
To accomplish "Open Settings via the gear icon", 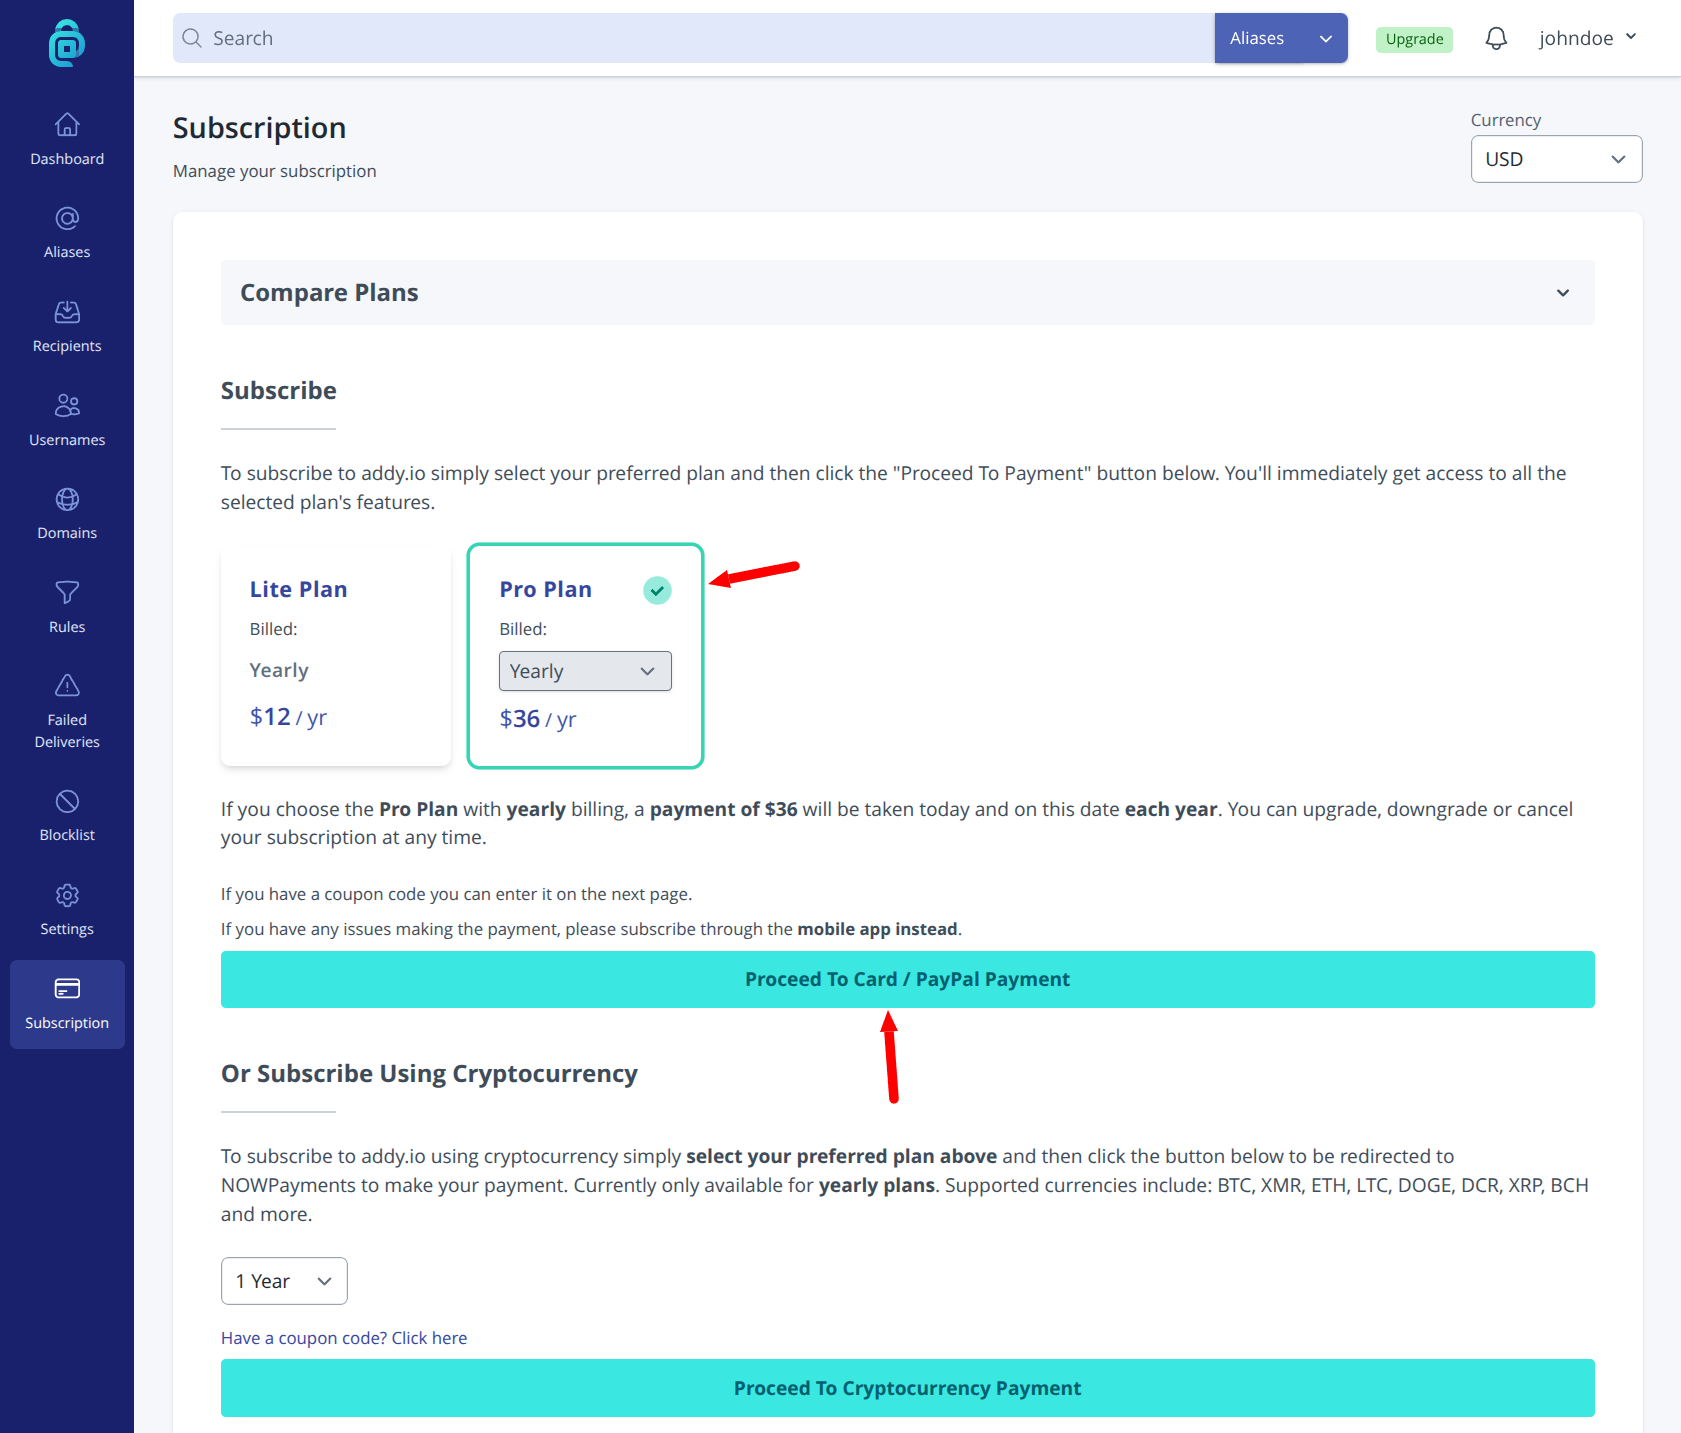I will coord(67,895).
